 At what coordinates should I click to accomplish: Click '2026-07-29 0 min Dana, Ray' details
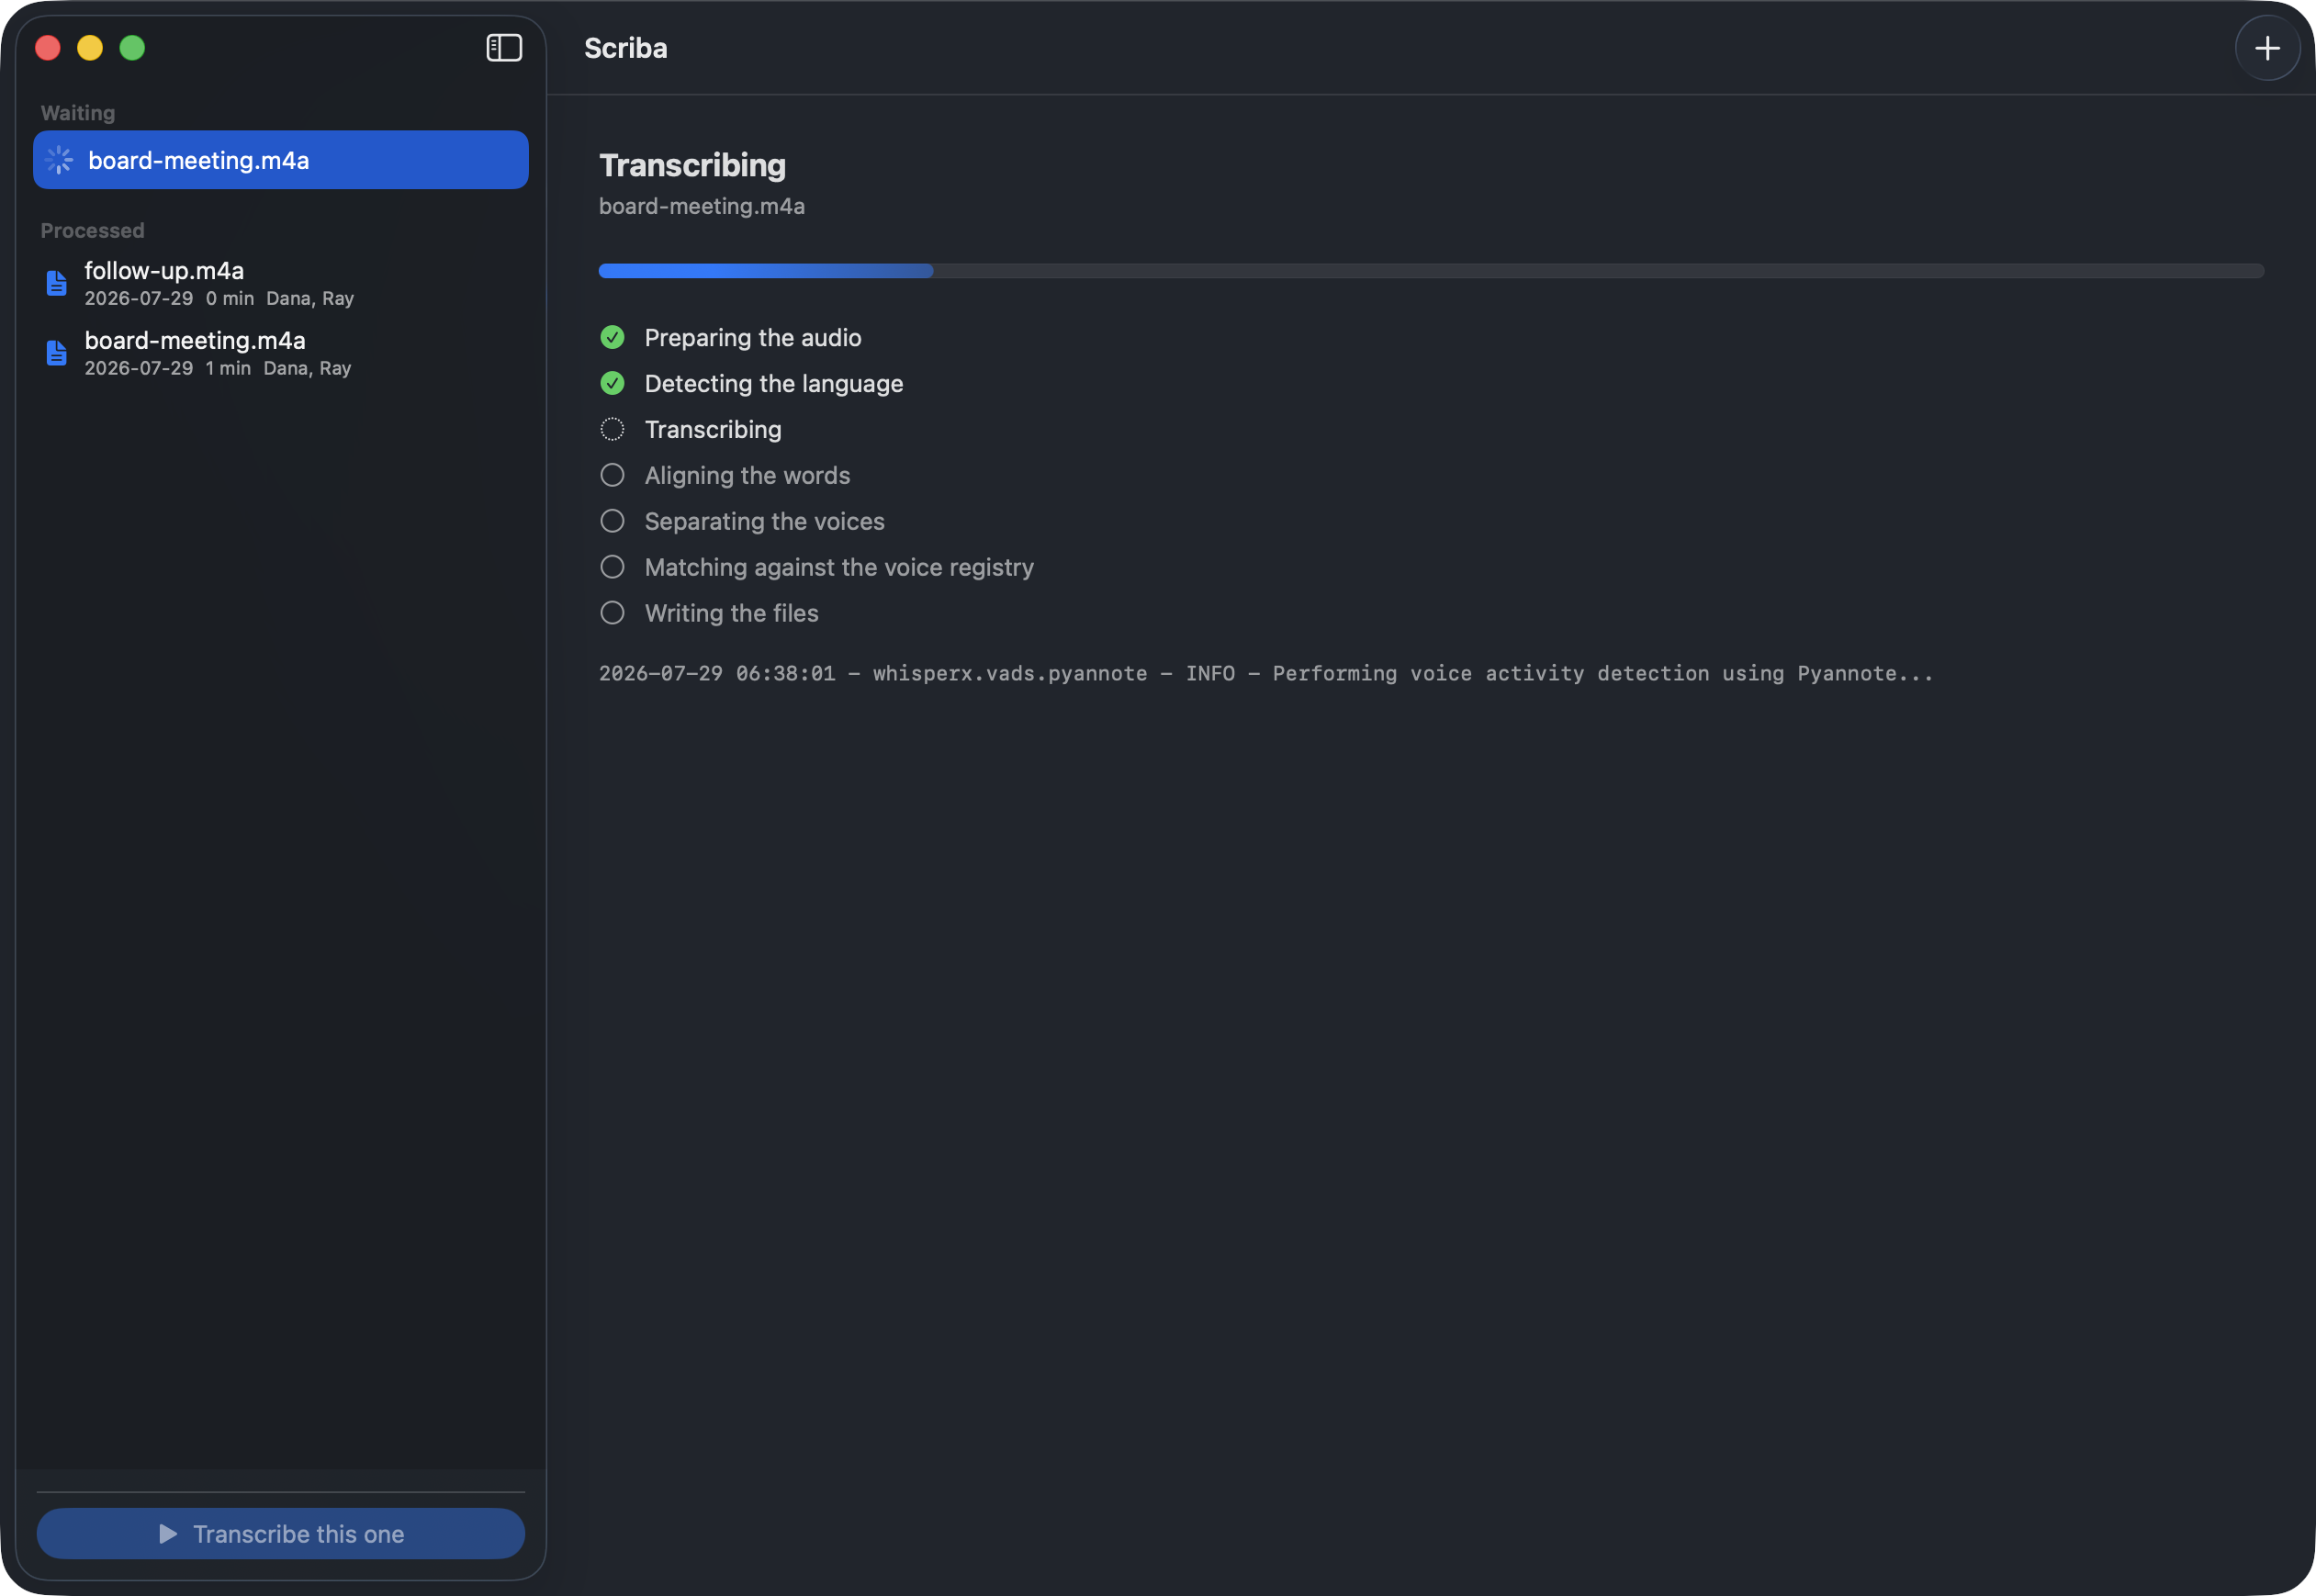pos(219,299)
